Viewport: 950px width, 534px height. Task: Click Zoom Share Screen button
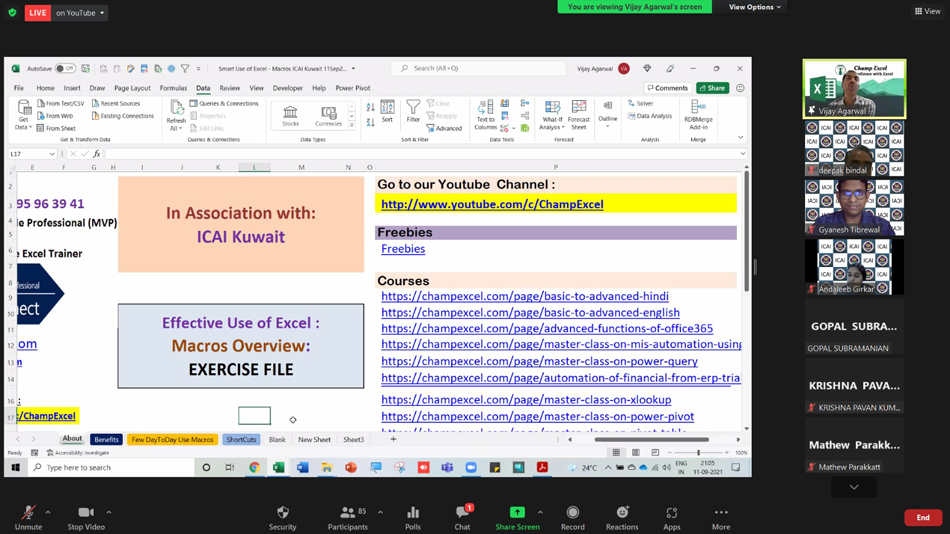pyautogui.click(x=517, y=518)
